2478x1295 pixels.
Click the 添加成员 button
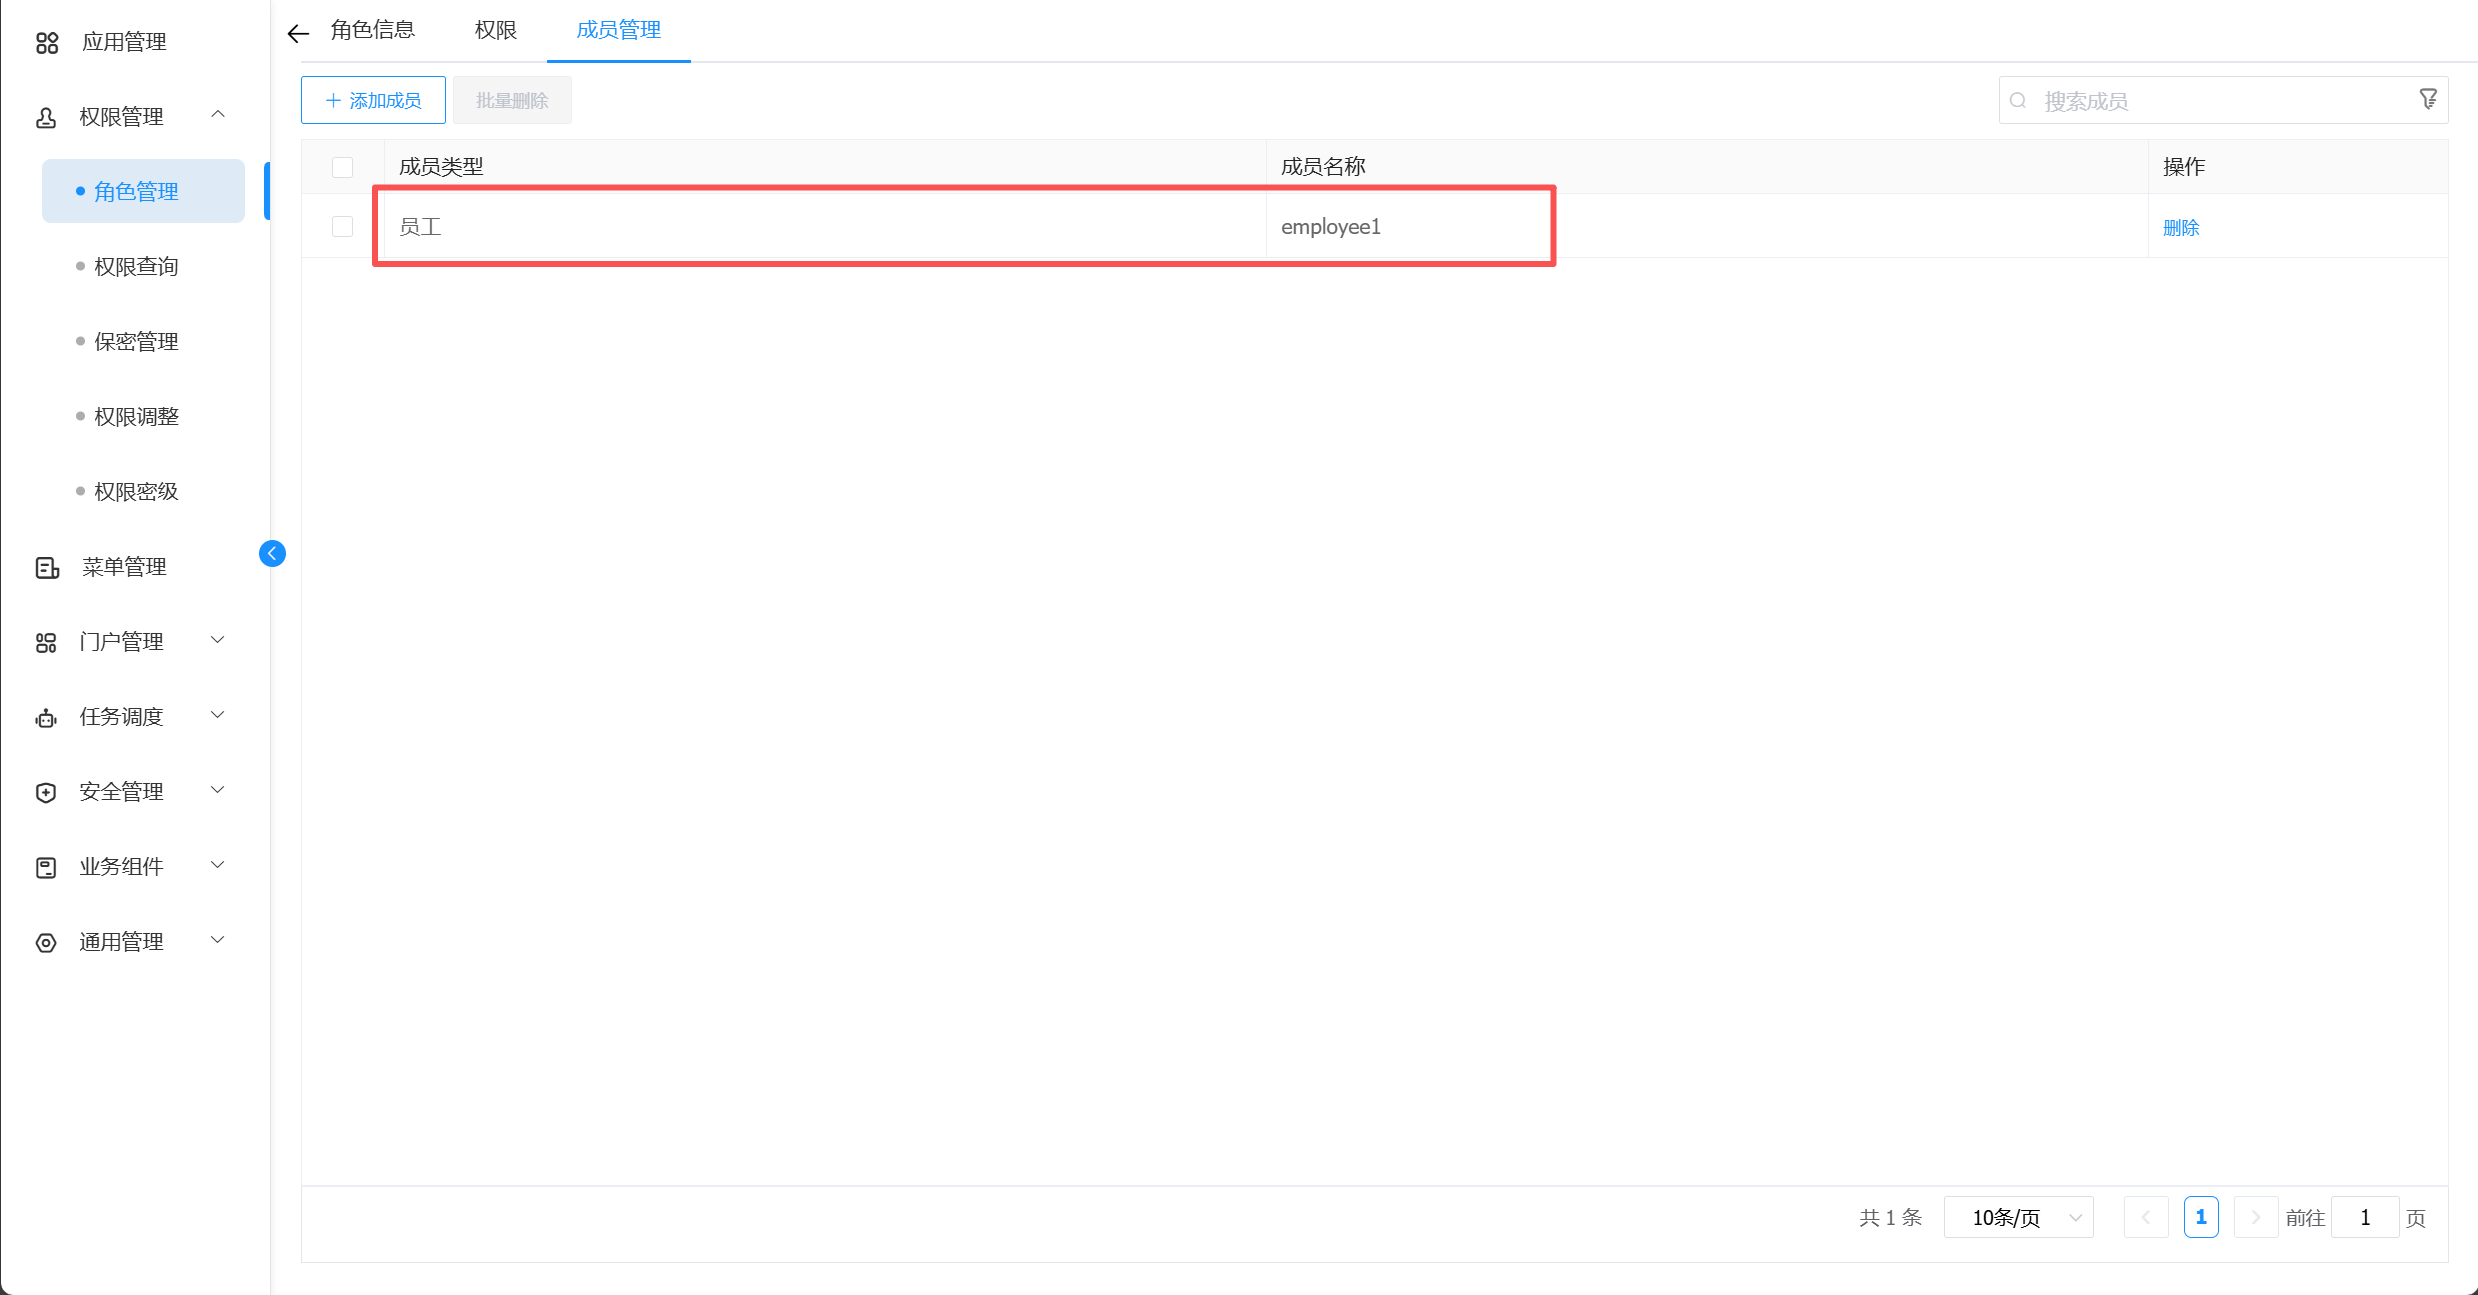[x=373, y=100]
